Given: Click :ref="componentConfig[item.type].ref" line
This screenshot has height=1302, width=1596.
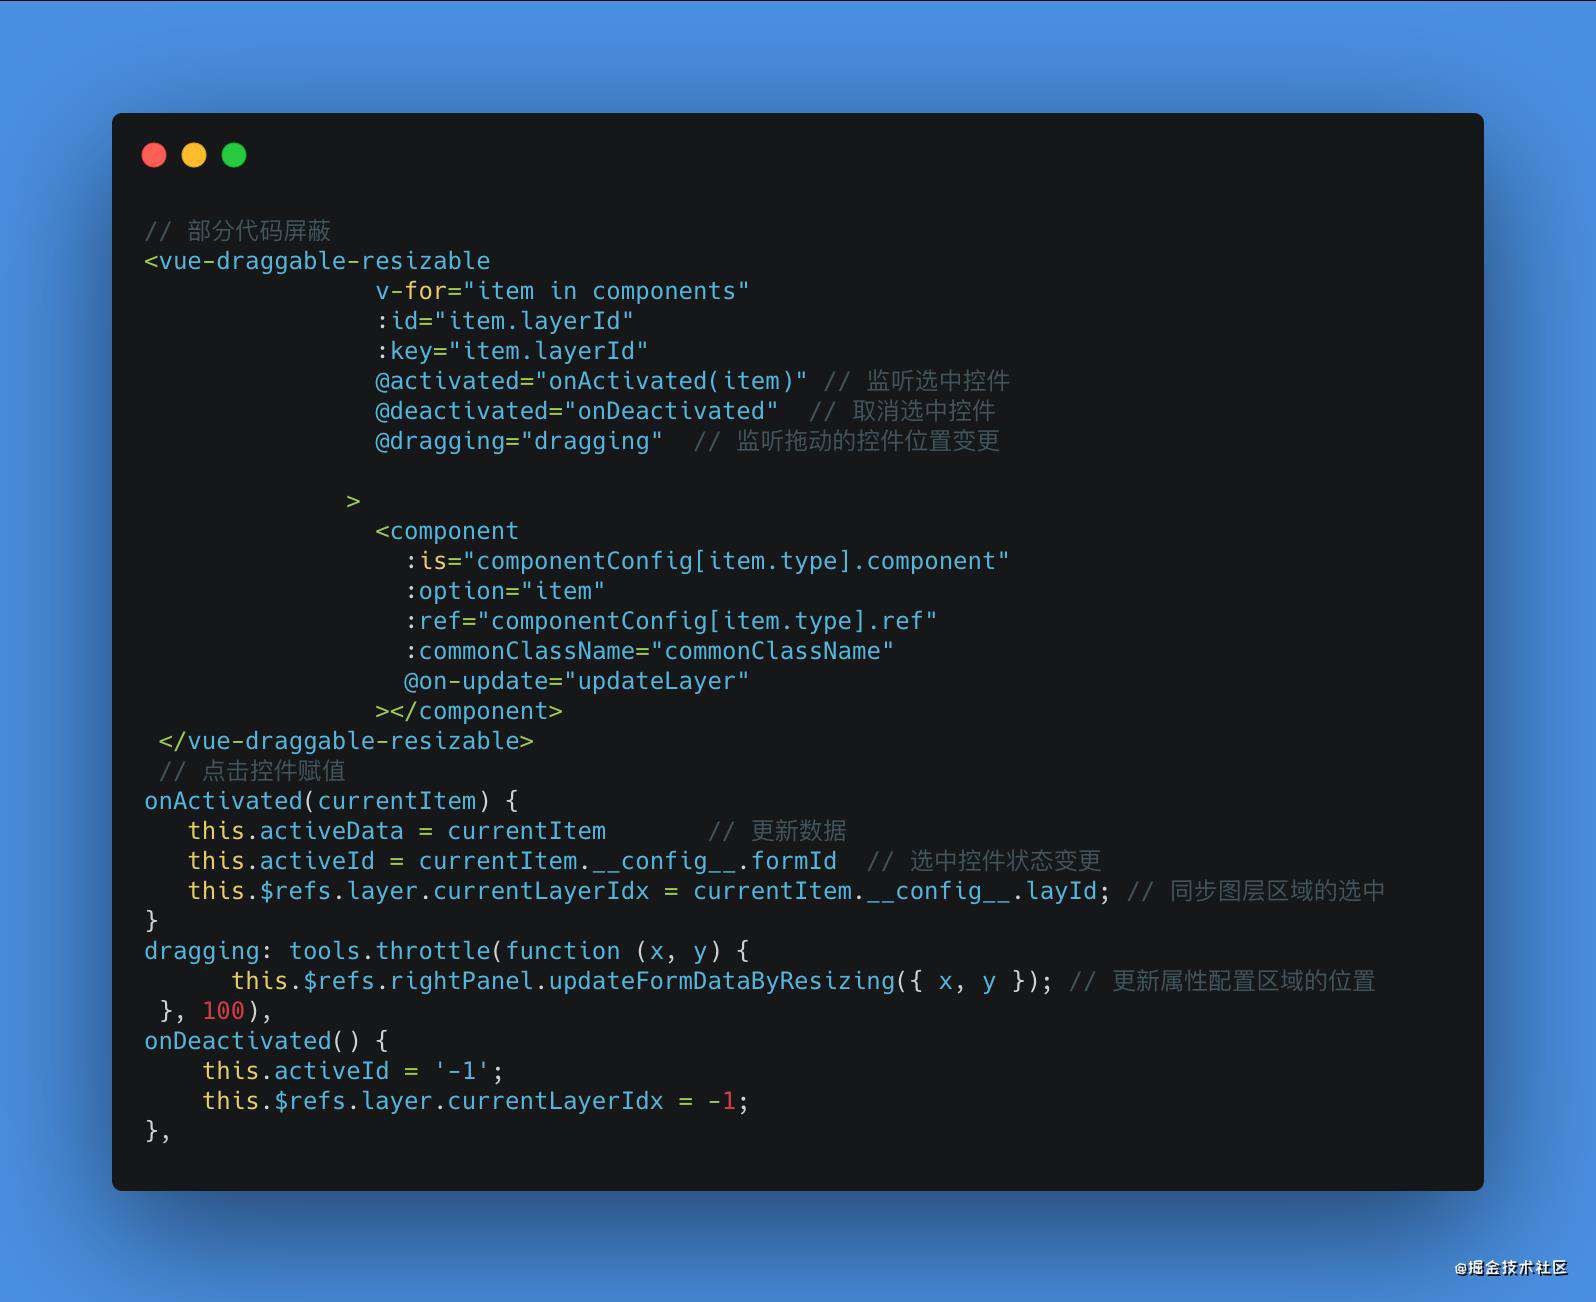Looking at the screenshot, I should point(670,621).
